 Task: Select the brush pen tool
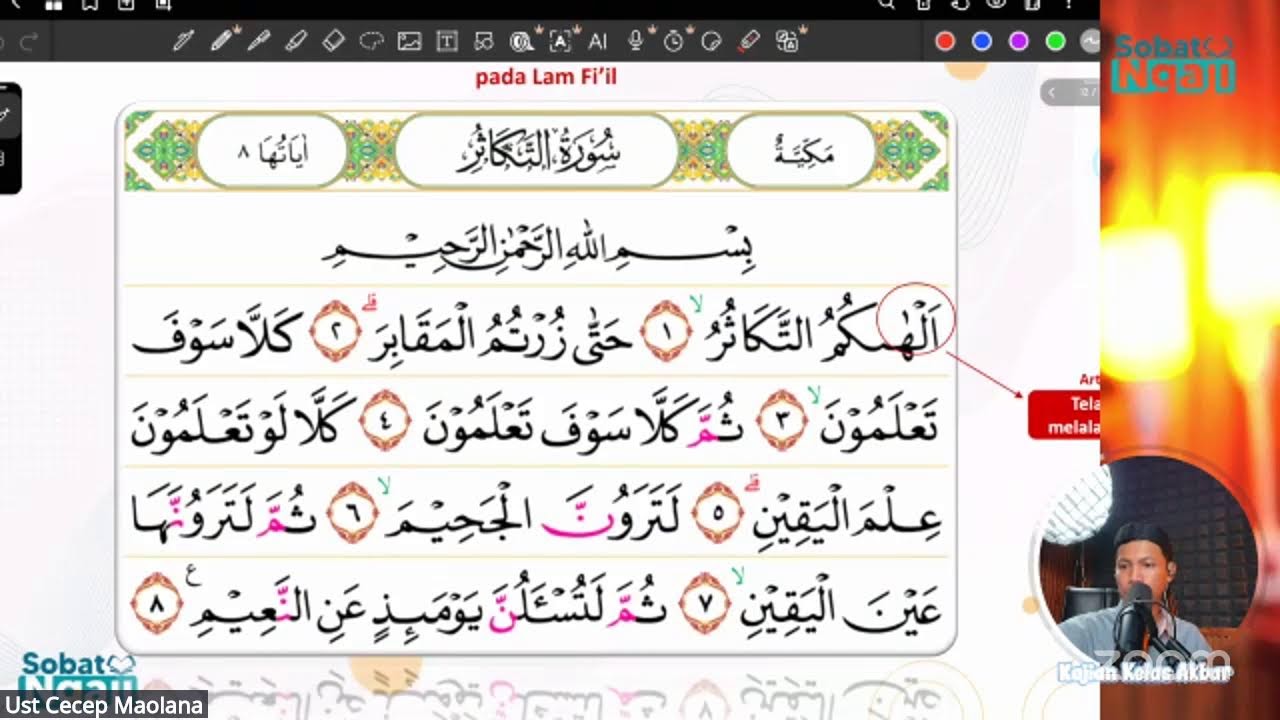tap(258, 41)
